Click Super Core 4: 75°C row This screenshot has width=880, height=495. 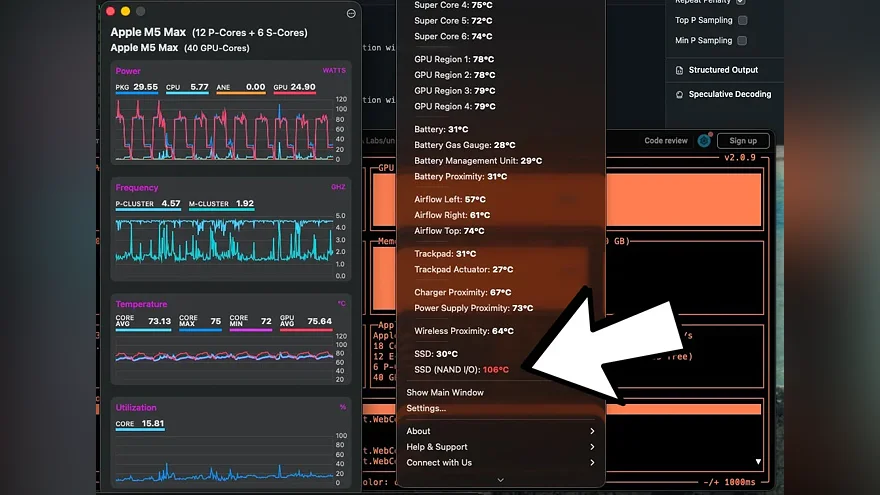pyautogui.click(x=453, y=5)
